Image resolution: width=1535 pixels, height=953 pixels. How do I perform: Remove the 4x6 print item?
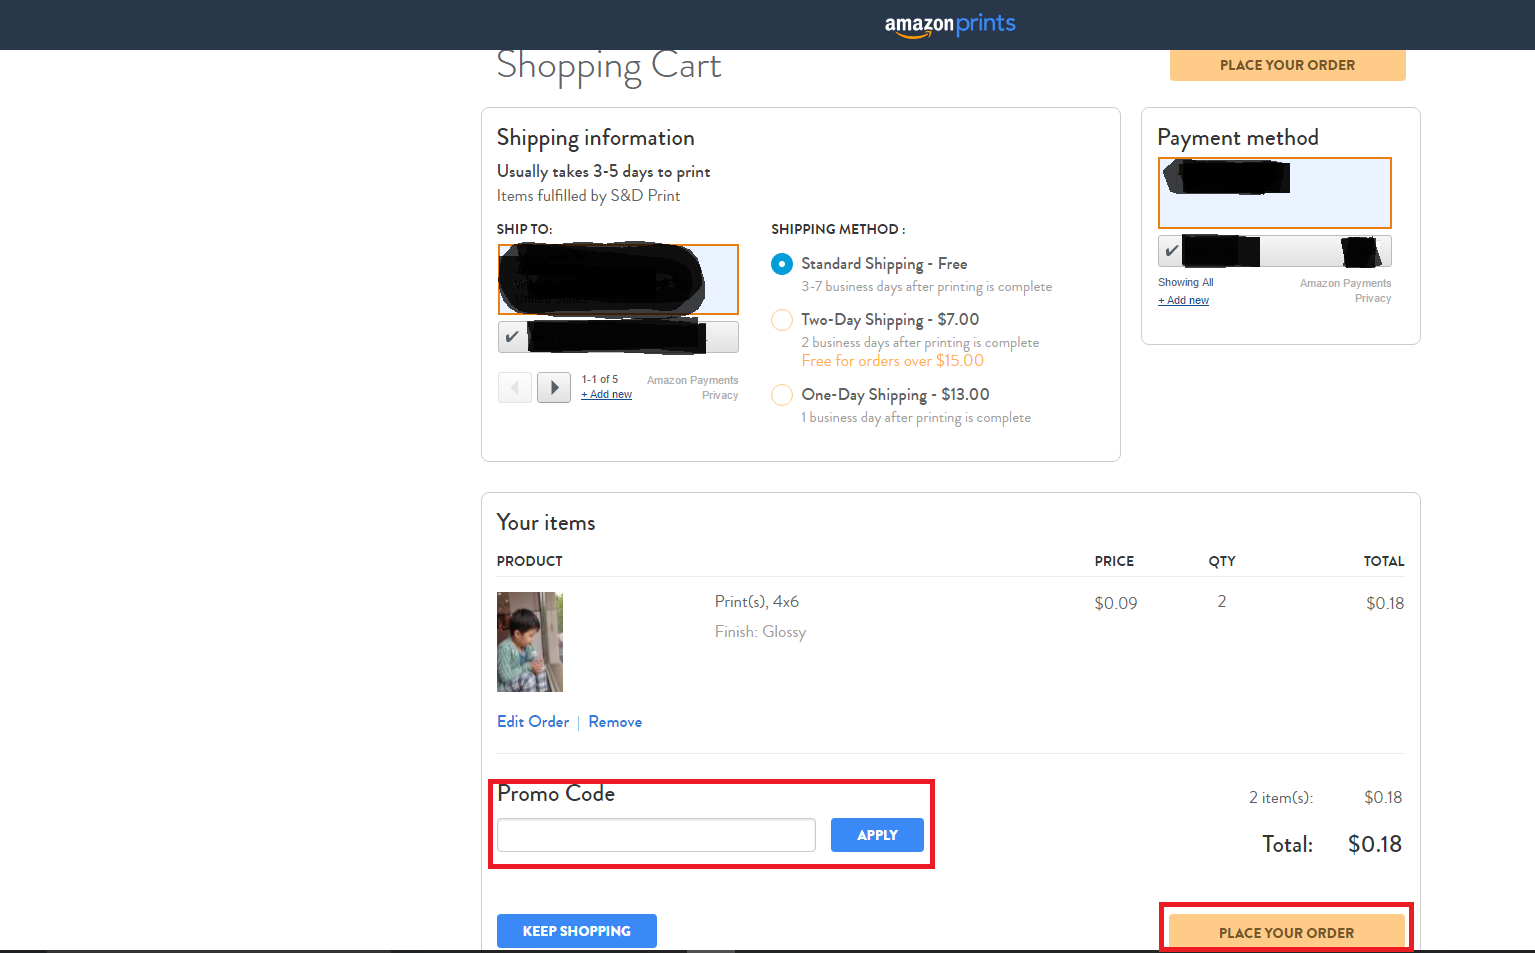tap(615, 722)
